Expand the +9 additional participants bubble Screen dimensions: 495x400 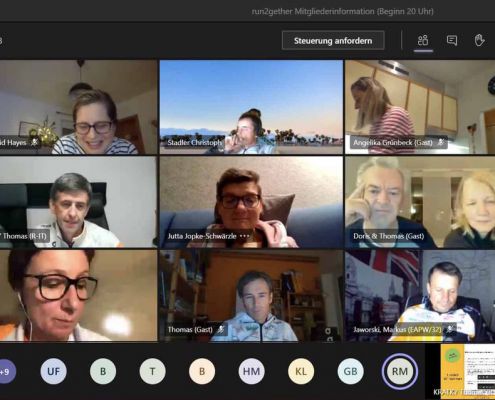[5, 371]
